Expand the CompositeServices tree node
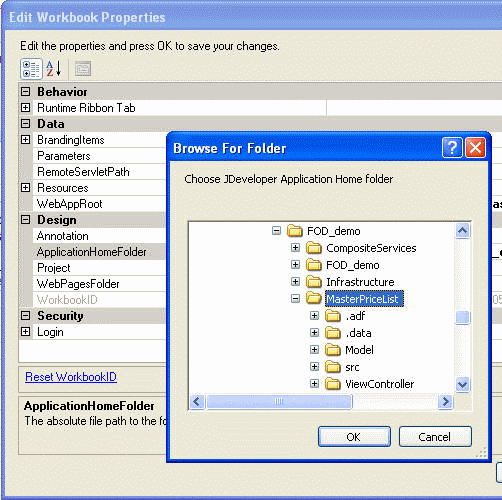 click(x=295, y=247)
